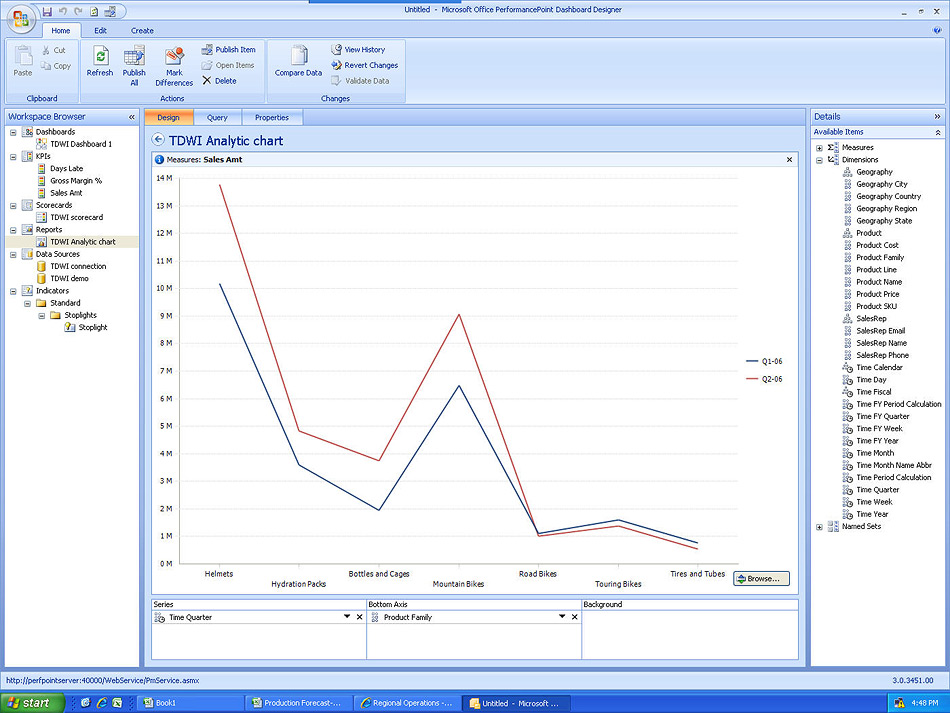Open the Product Family axis dropdown arrow
Screen dimensions: 950x713
coord(562,617)
